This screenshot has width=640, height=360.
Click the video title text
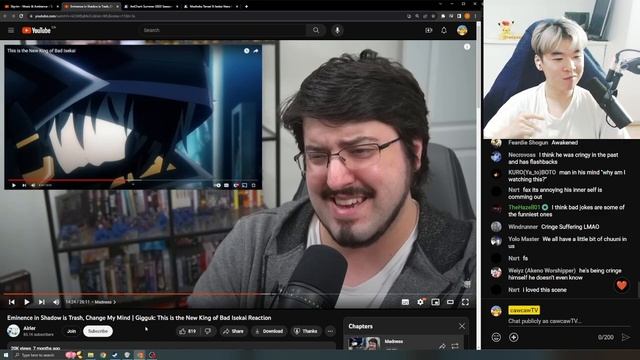pyautogui.click(x=139, y=318)
